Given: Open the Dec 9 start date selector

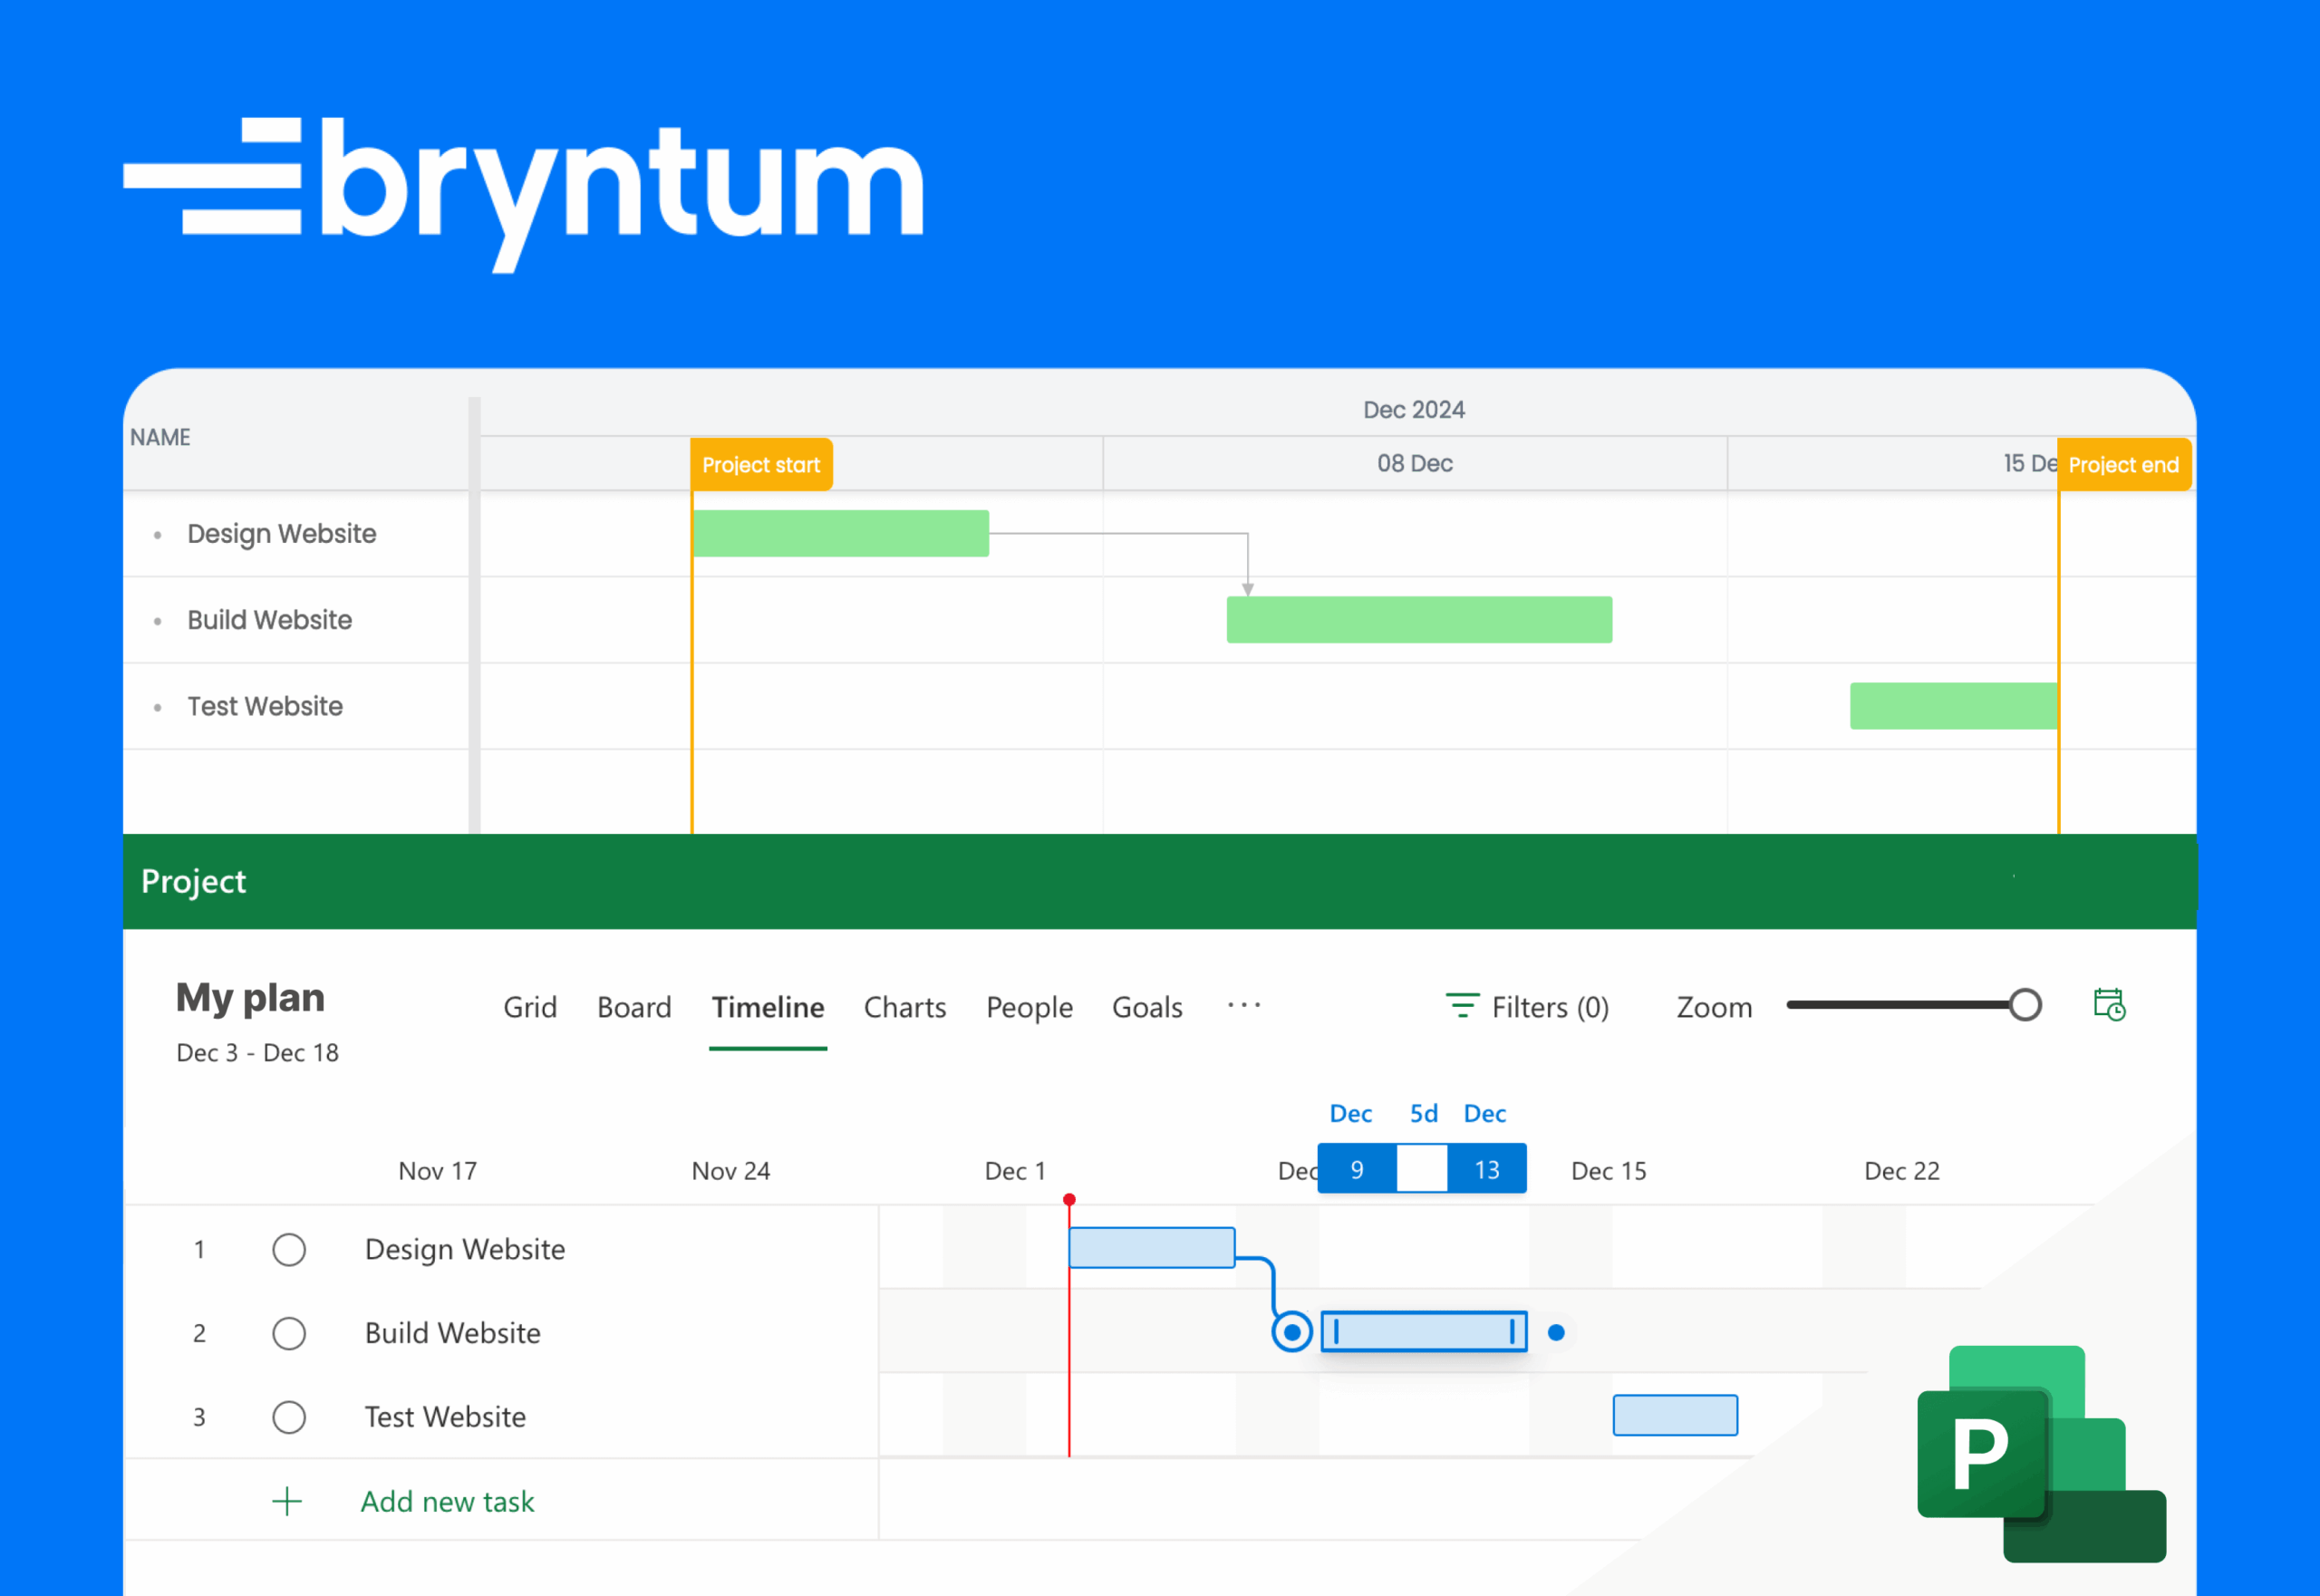Looking at the screenshot, I should pos(1356,1168).
